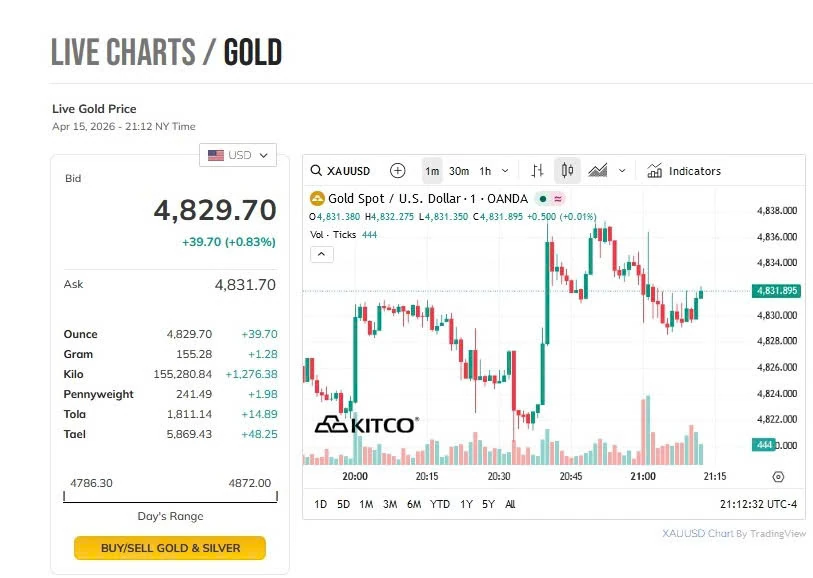Image resolution: width=813 pixels, height=578 pixels.
Task: Select the 1m interval button
Action: [x=432, y=171]
